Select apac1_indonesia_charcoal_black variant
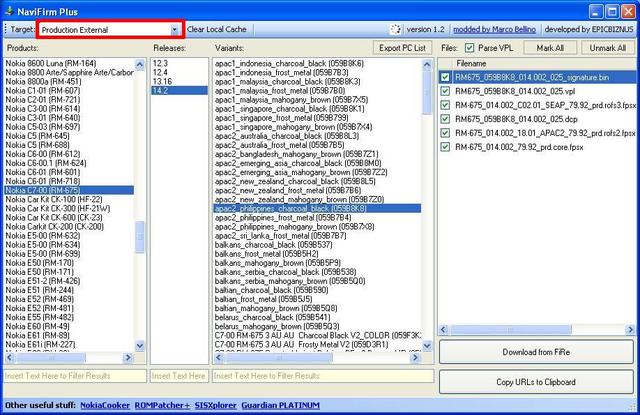This screenshot has height=415, width=640. [317, 63]
